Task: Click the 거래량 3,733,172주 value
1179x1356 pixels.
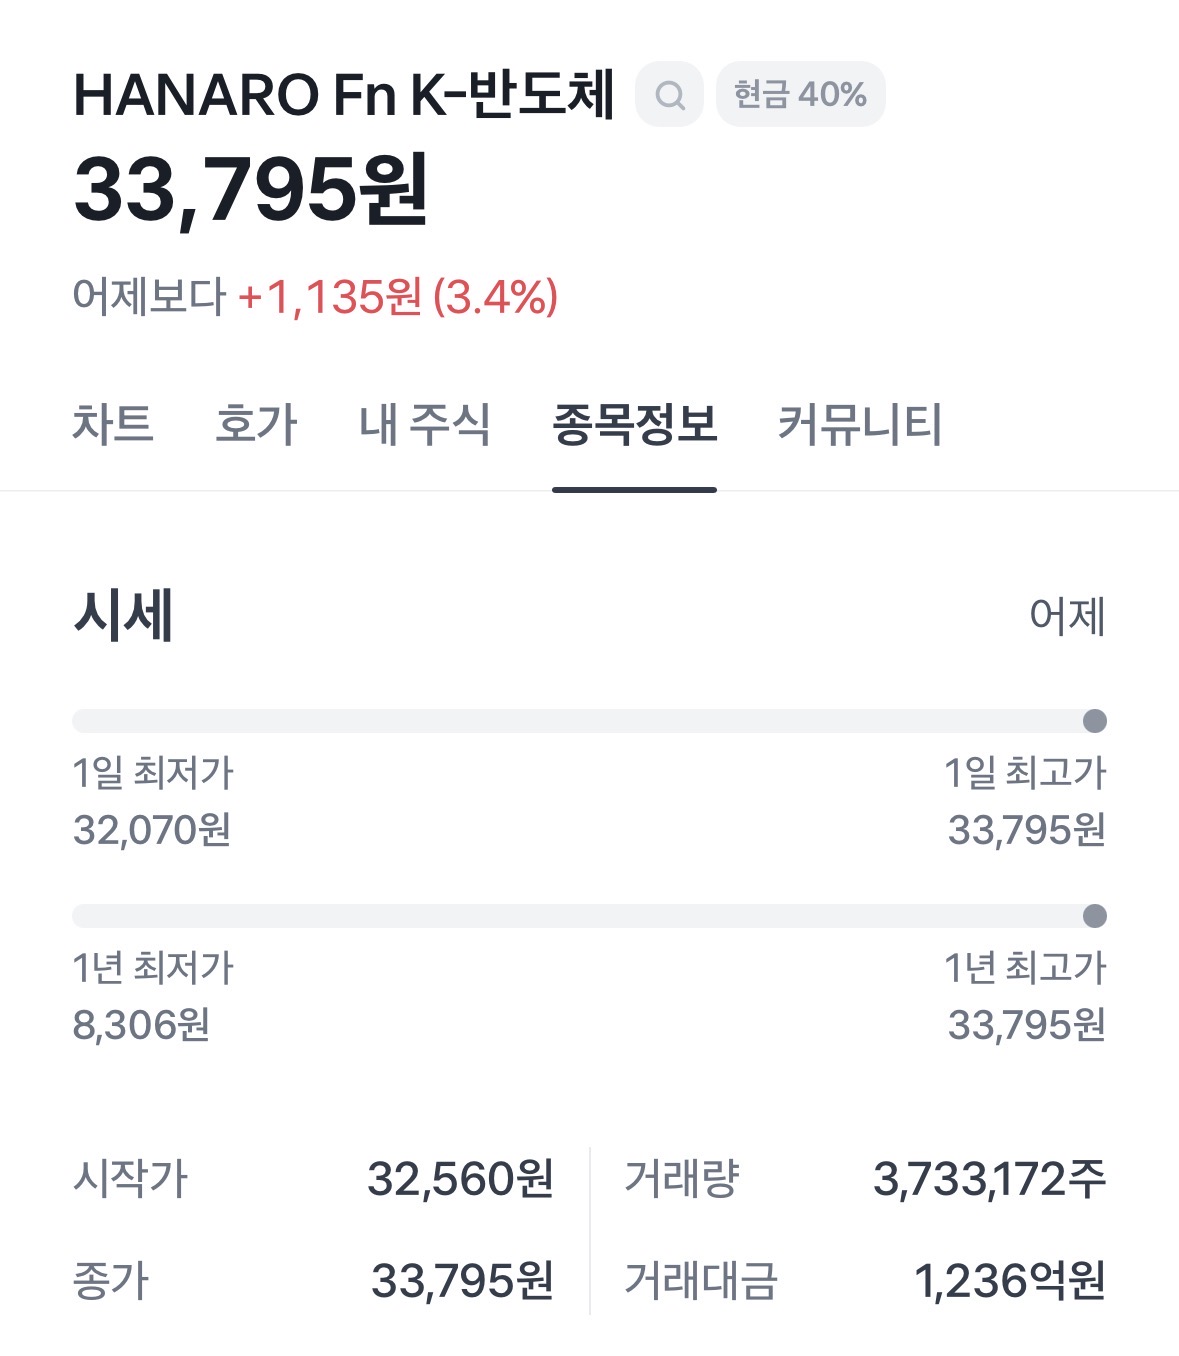Action: 988,1179
